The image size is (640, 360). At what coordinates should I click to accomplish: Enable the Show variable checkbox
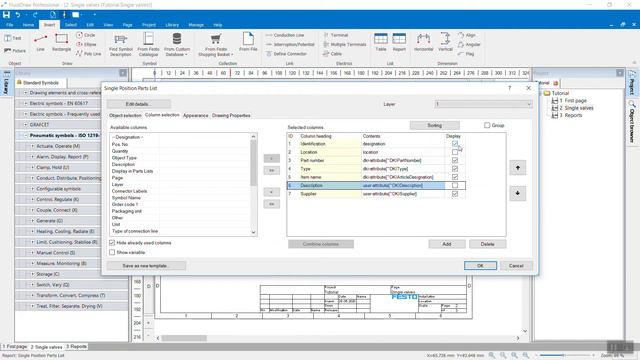coord(112,252)
